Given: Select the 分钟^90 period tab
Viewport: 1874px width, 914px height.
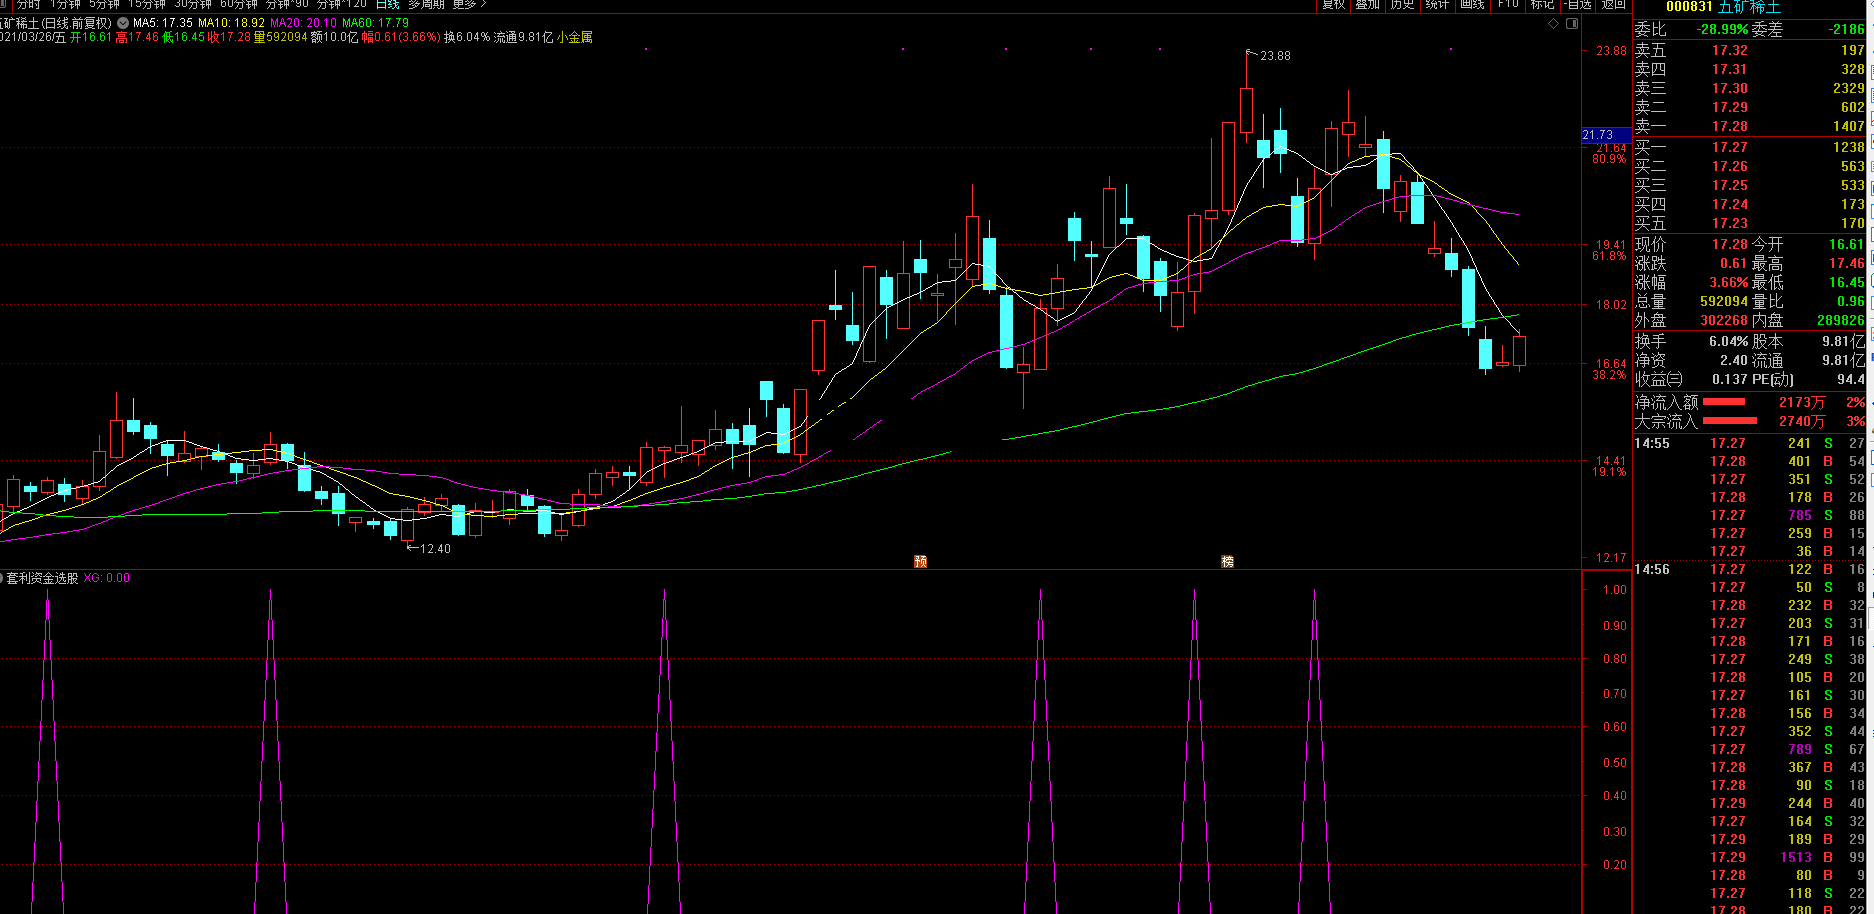Looking at the screenshot, I should coord(287,4).
